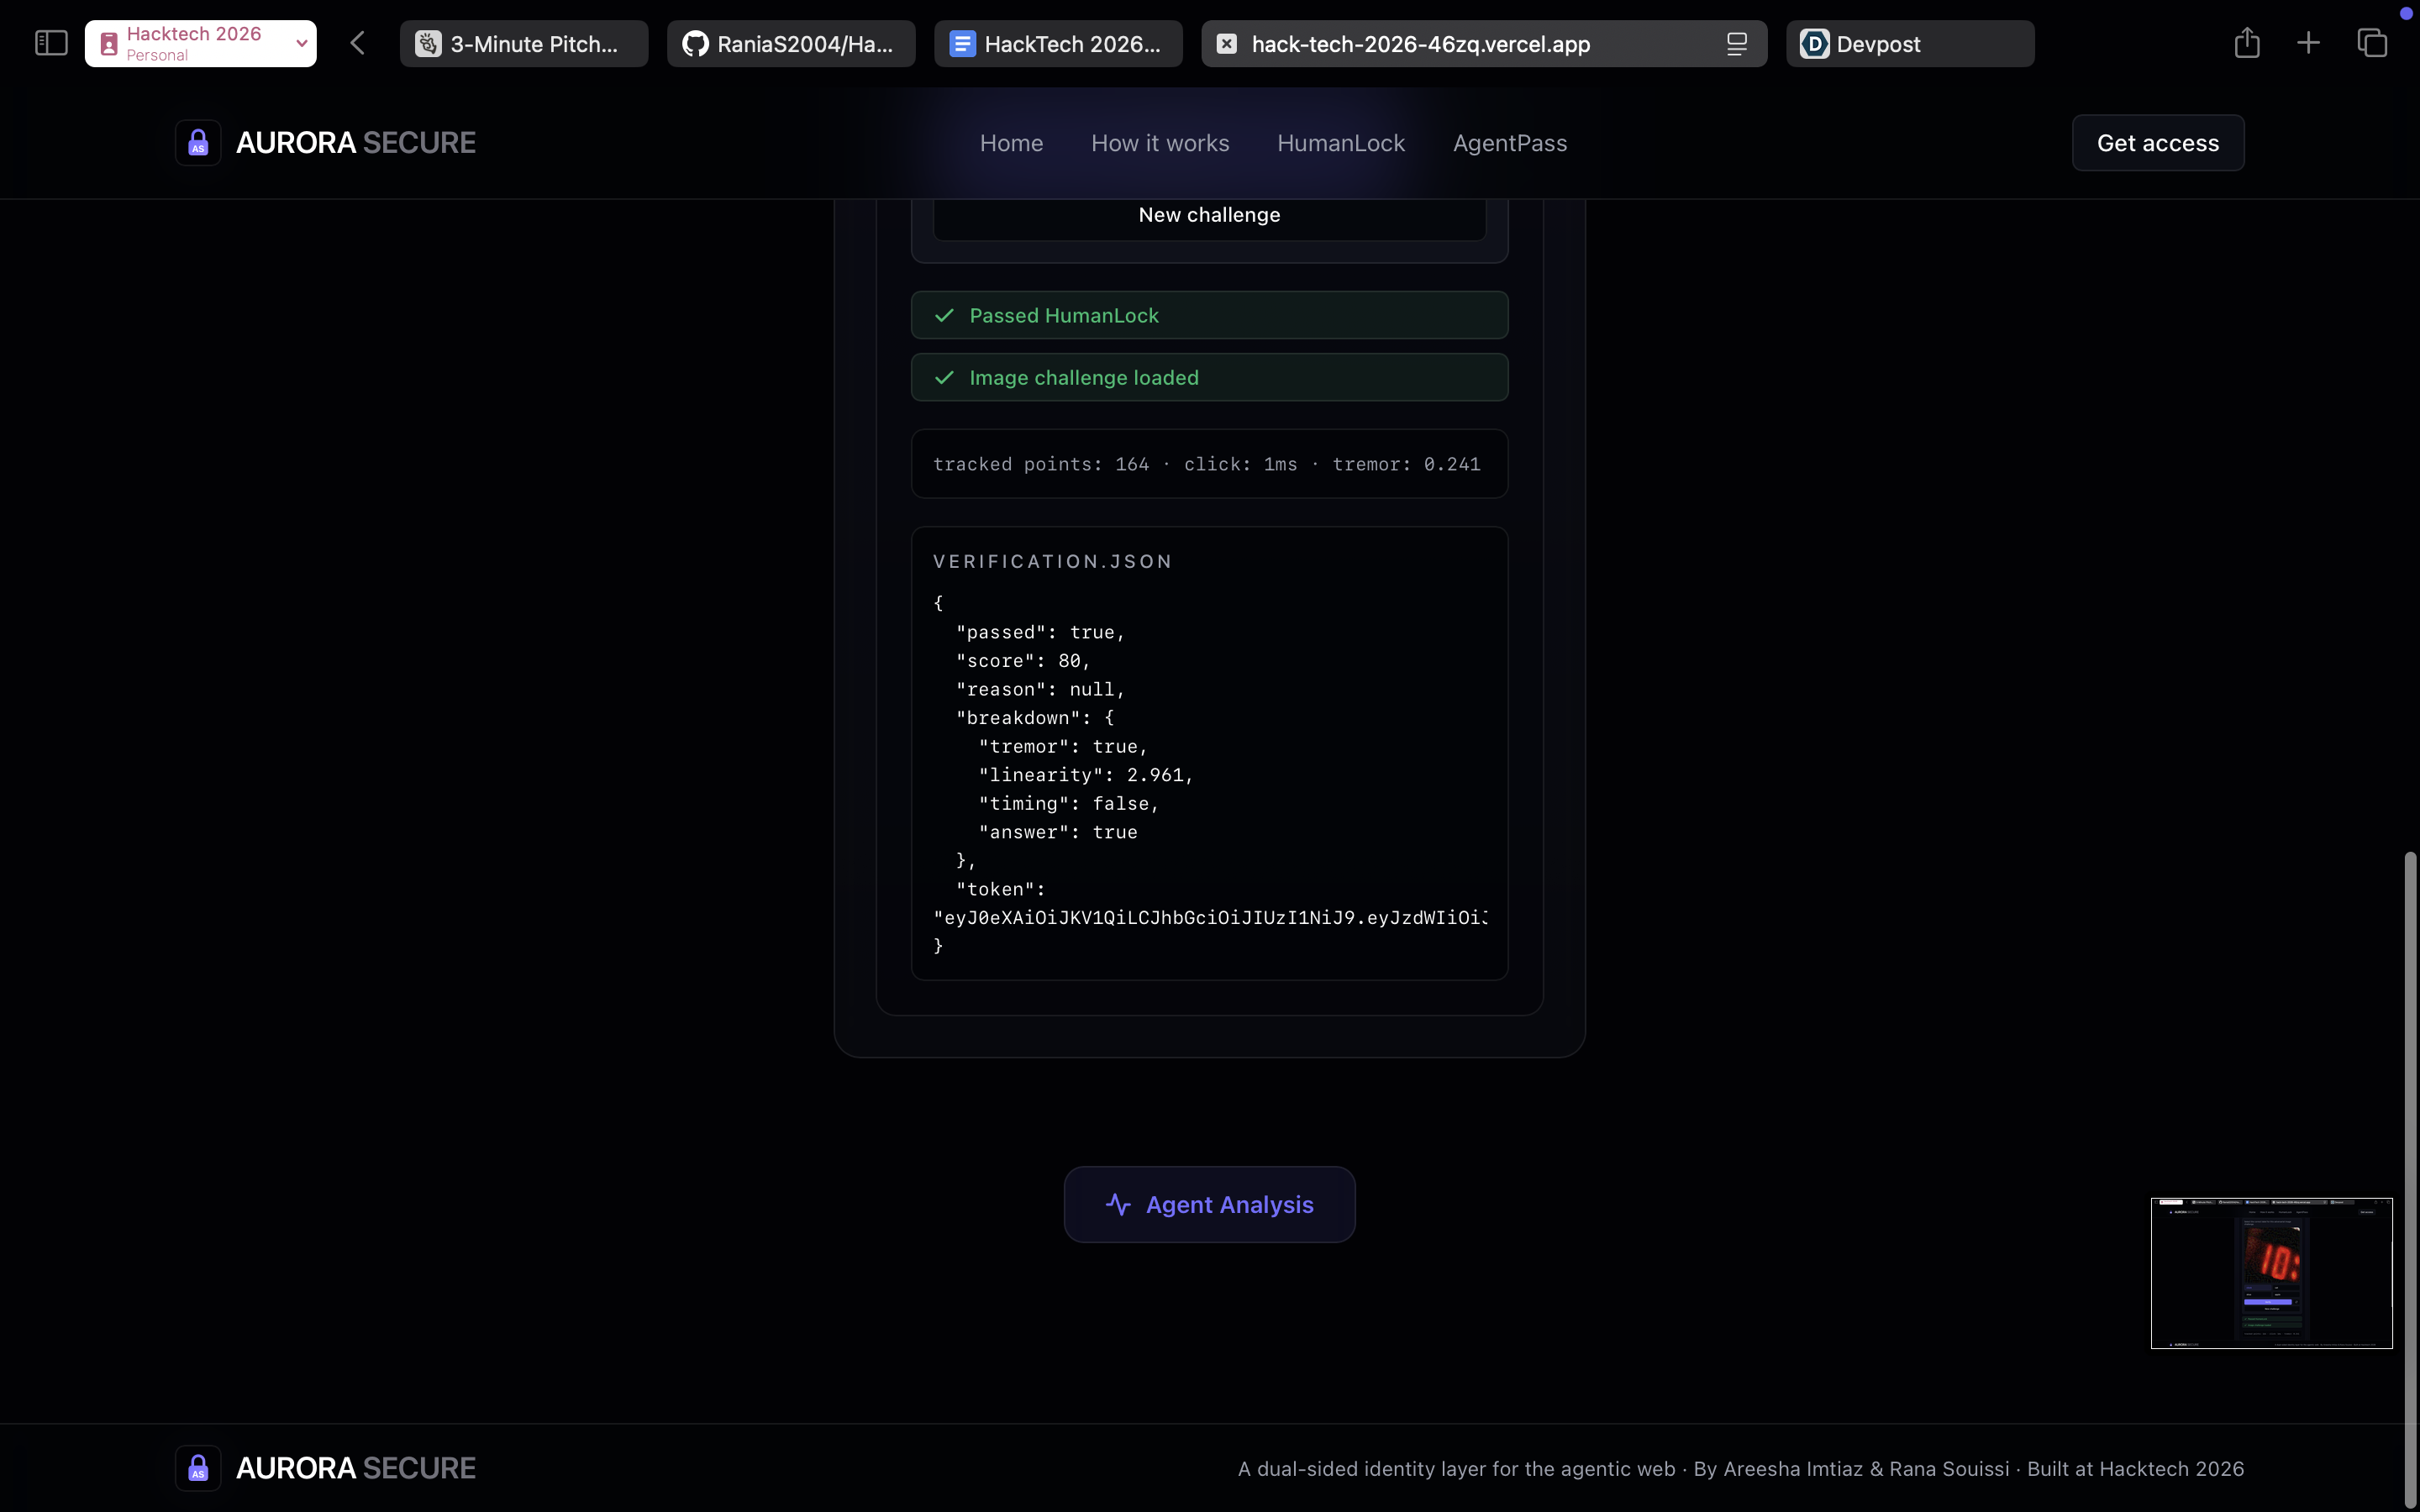Open the Agent Analysis button
Viewport: 2420px width, 1512px height.
pyautogui.click(x=1209, y=1204)
